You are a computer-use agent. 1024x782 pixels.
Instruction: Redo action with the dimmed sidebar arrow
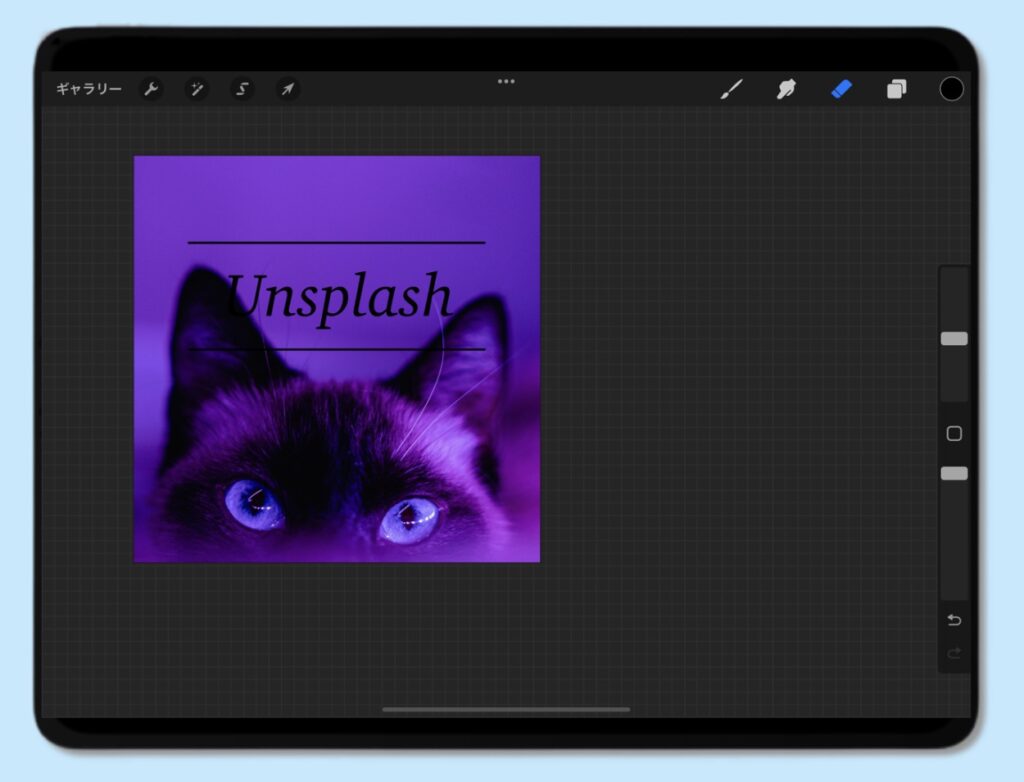point(954,653)
